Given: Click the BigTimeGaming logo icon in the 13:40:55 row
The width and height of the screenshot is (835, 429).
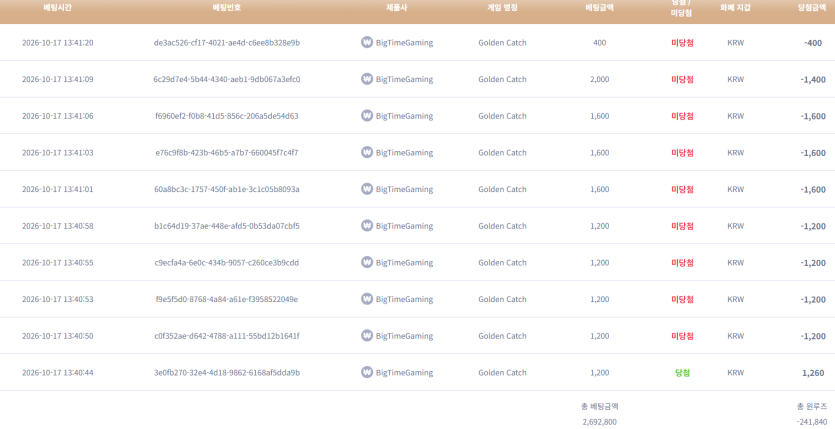Looking at the screenshot, I should point(367,262).
